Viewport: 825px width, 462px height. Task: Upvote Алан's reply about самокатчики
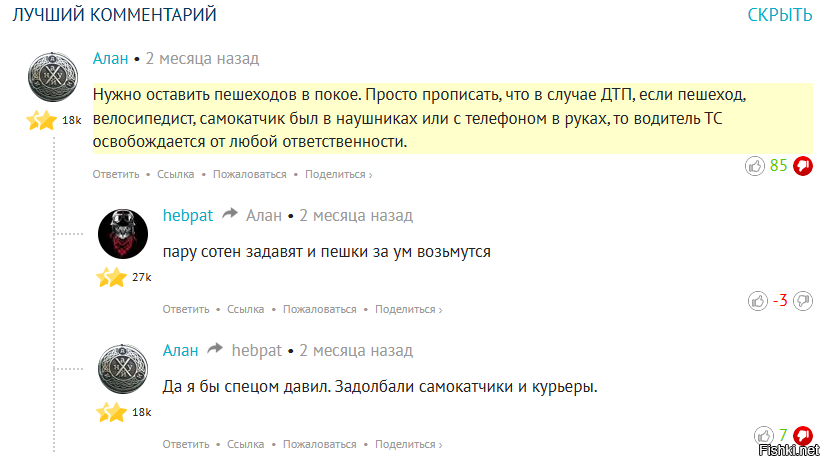pyautogui.click(x=765, y=435)
